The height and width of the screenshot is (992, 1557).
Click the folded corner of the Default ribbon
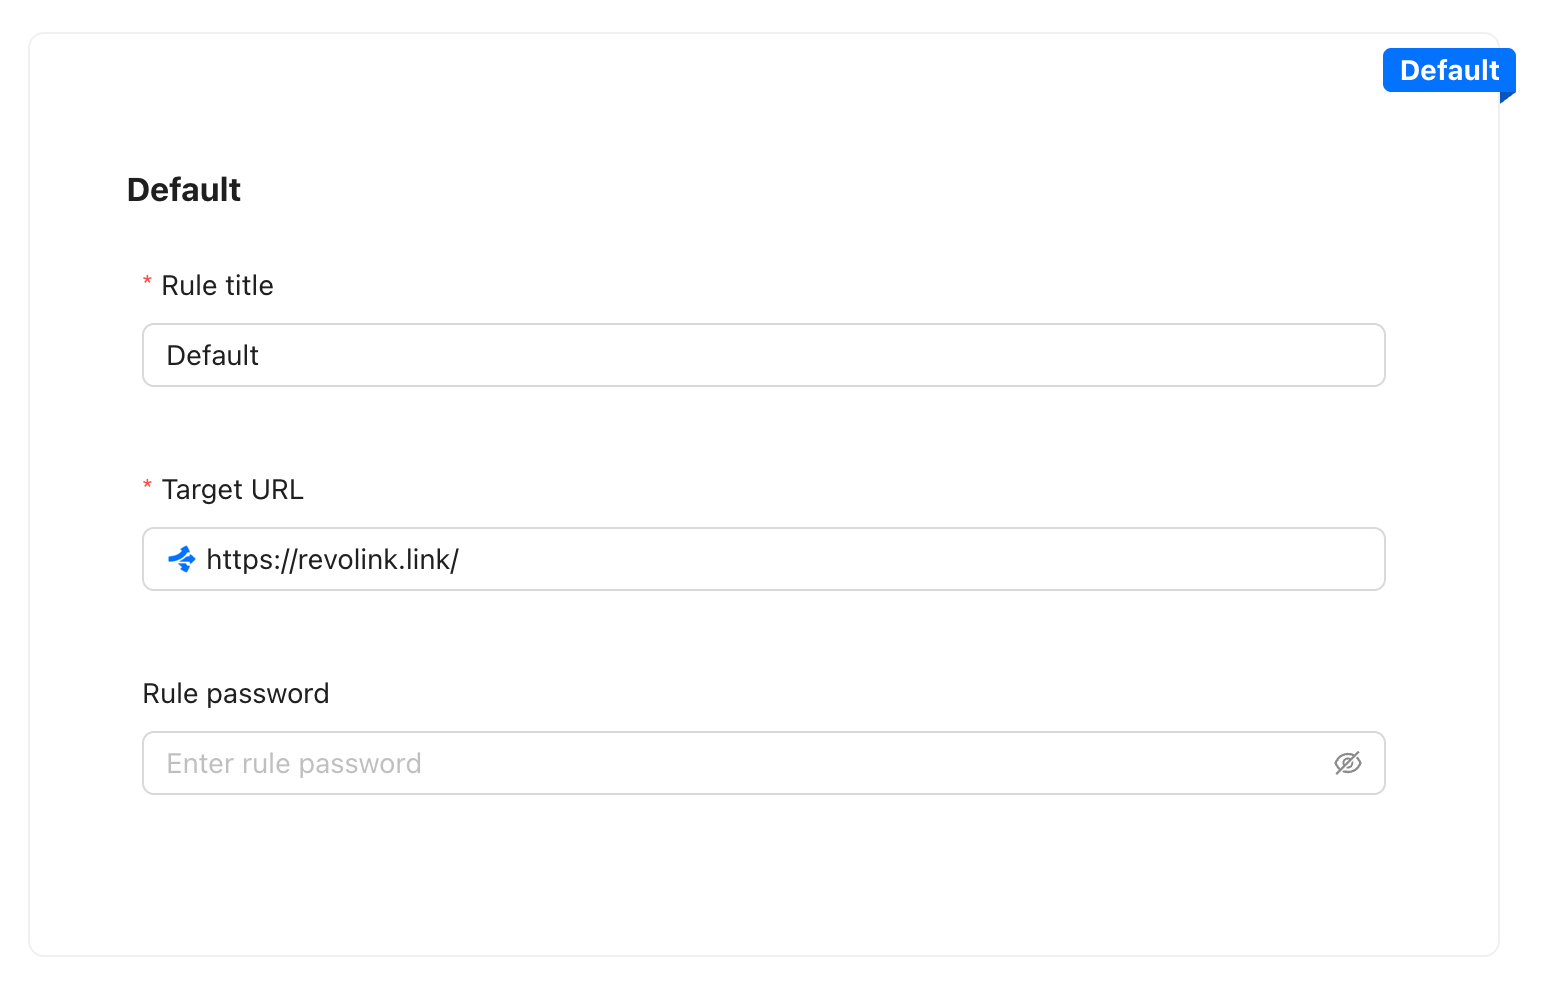(1507, 98)
